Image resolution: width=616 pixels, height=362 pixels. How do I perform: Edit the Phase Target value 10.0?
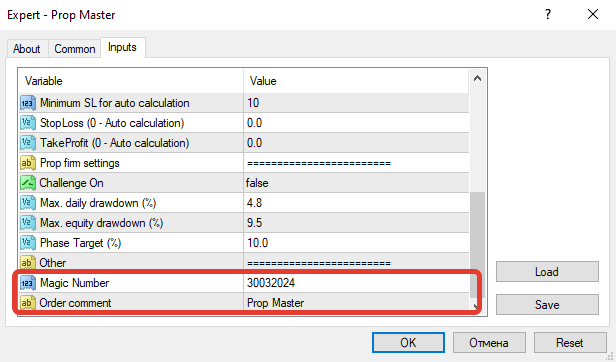pyautogui.click(x=356, y=243)
